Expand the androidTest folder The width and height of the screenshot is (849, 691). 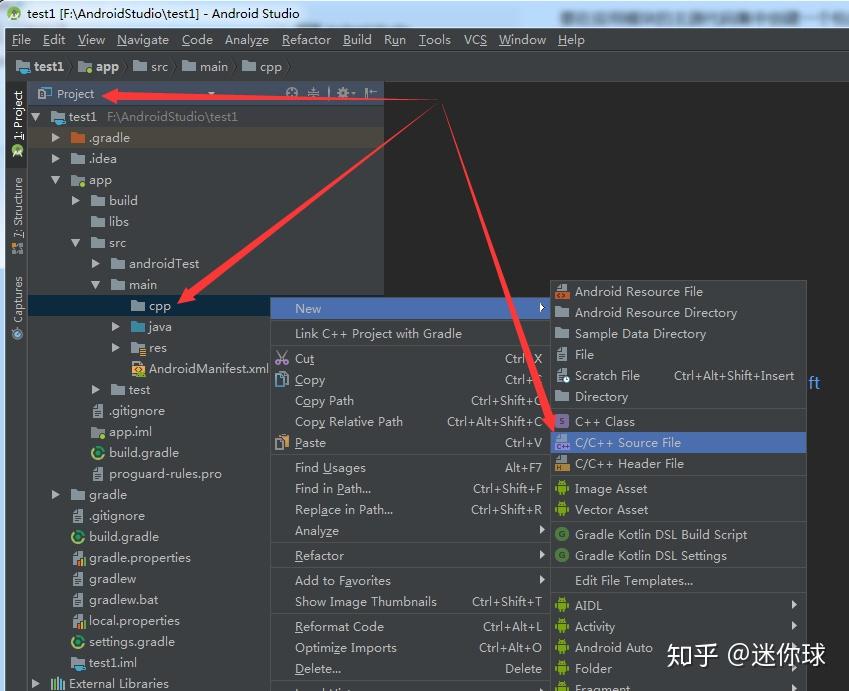(95, 264)
